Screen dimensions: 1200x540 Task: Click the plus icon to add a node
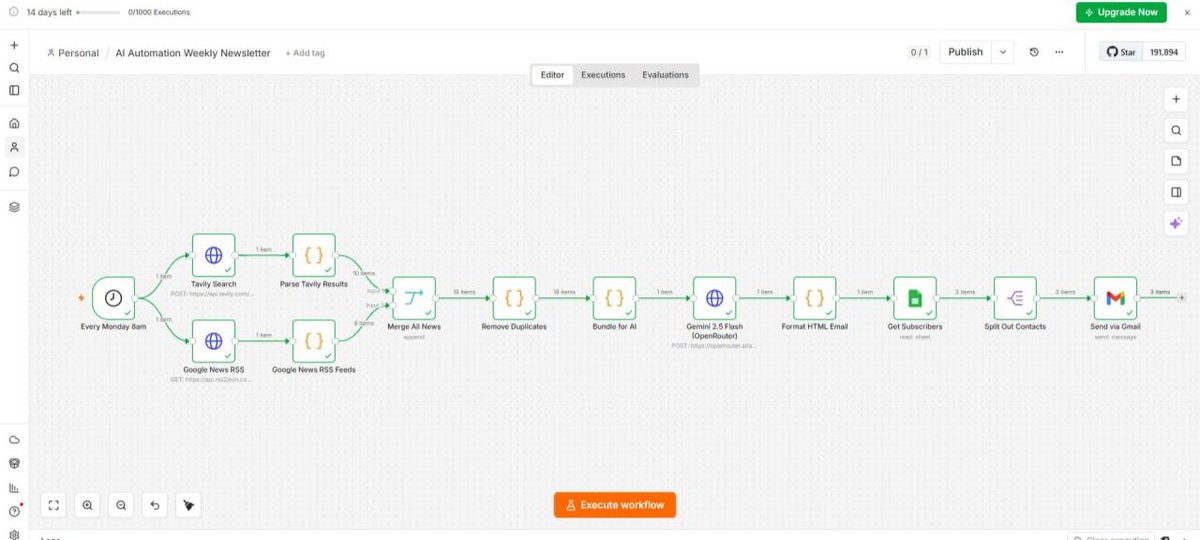1176,99
